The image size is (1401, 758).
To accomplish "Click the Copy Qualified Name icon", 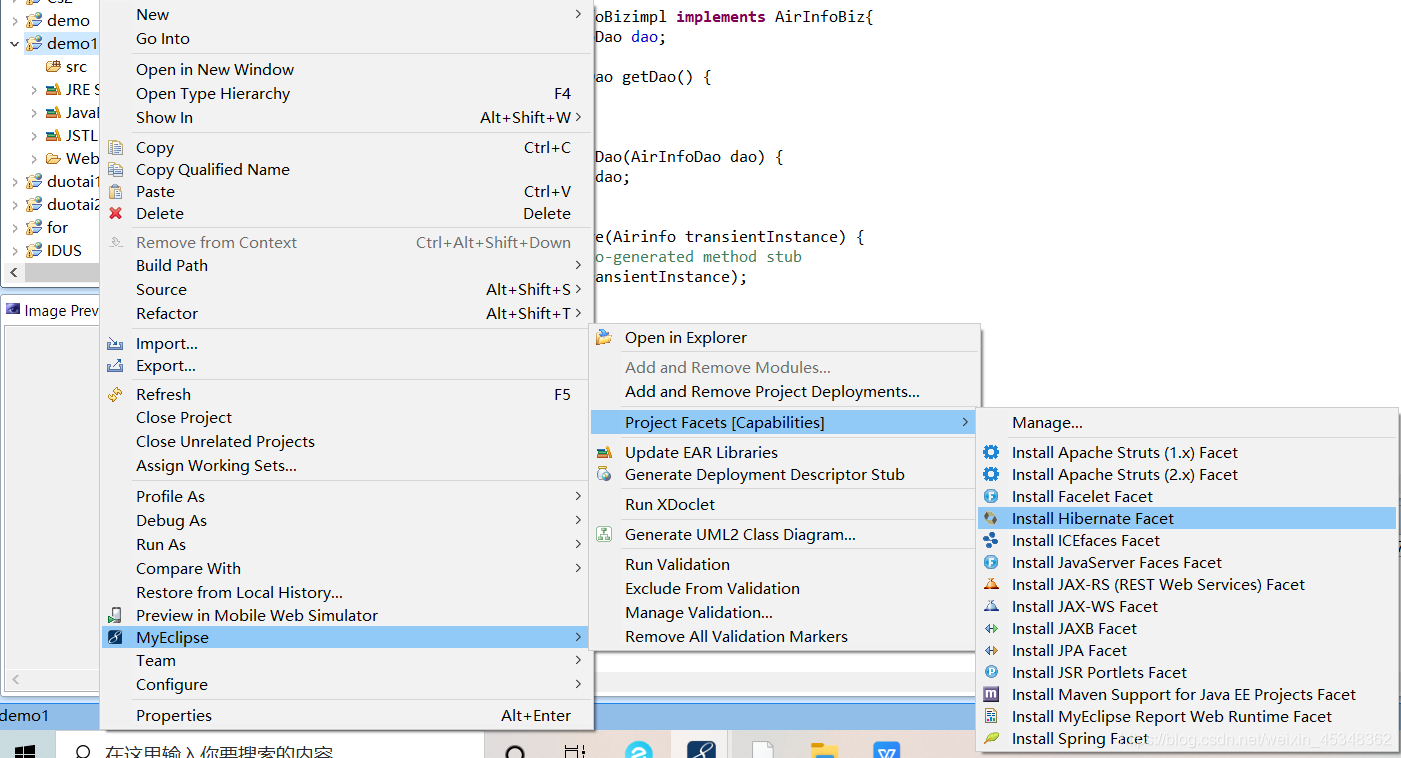I will 115,169.
